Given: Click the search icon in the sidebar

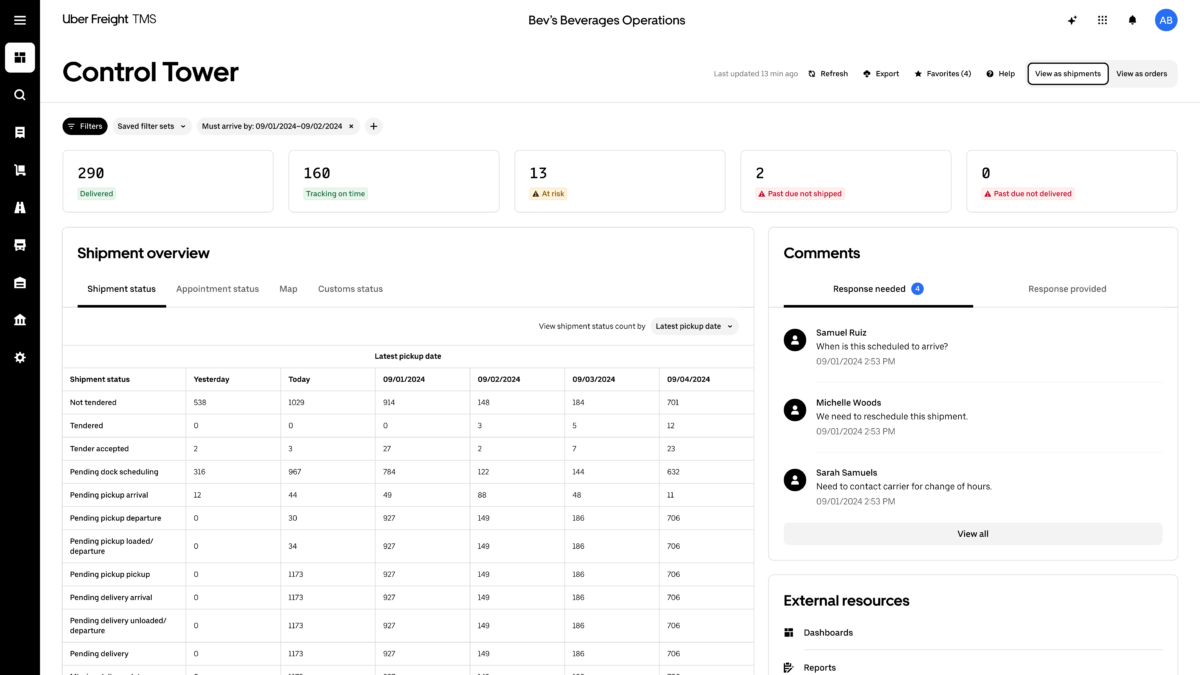Looking at the screenshot, I should click(20, 95).
